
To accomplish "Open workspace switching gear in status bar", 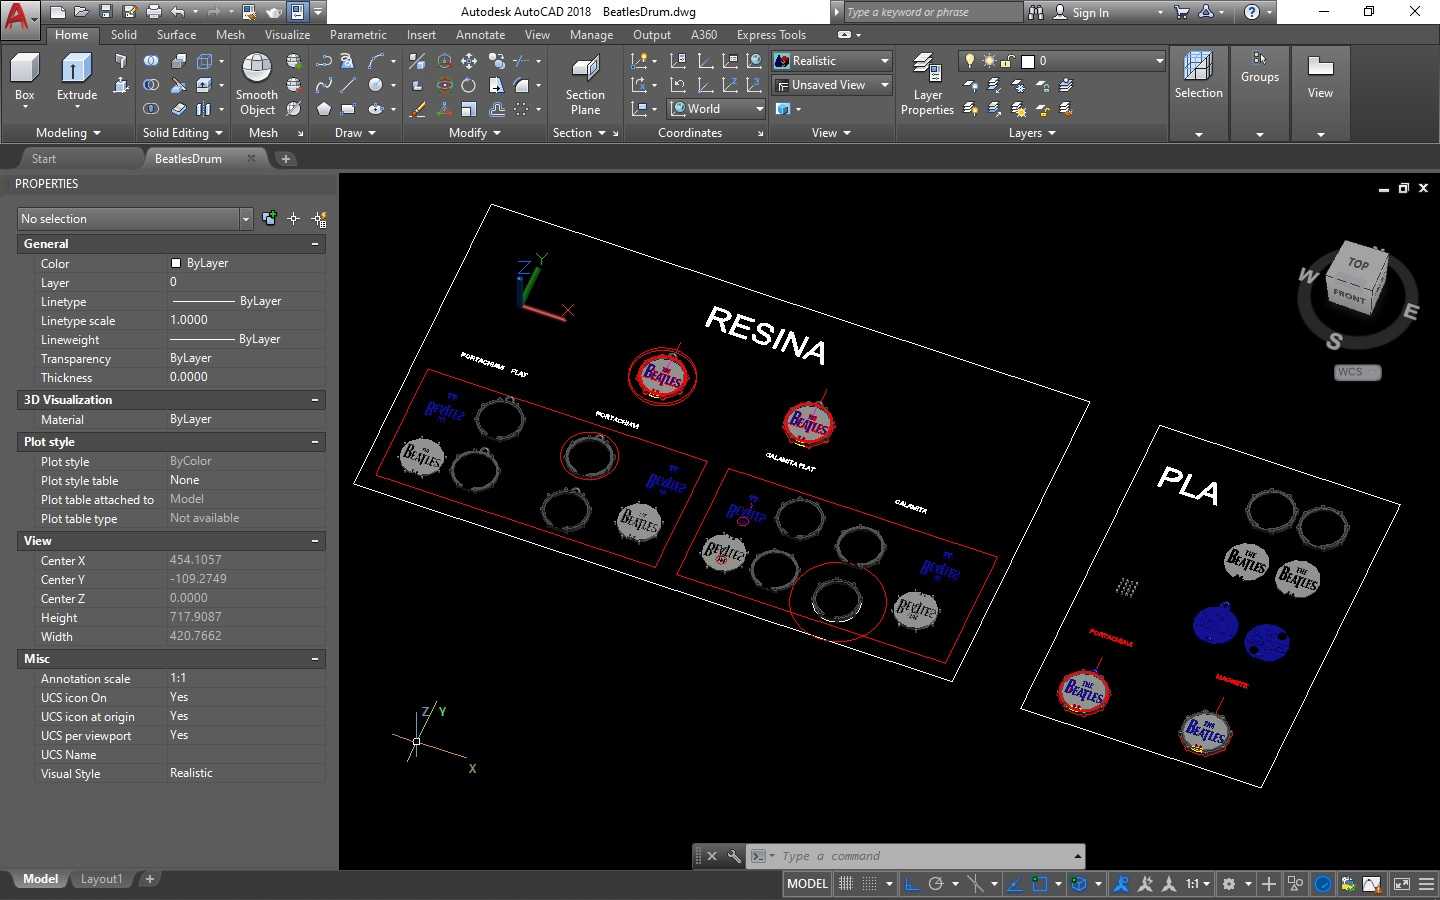I will (x=1230, y=884).
